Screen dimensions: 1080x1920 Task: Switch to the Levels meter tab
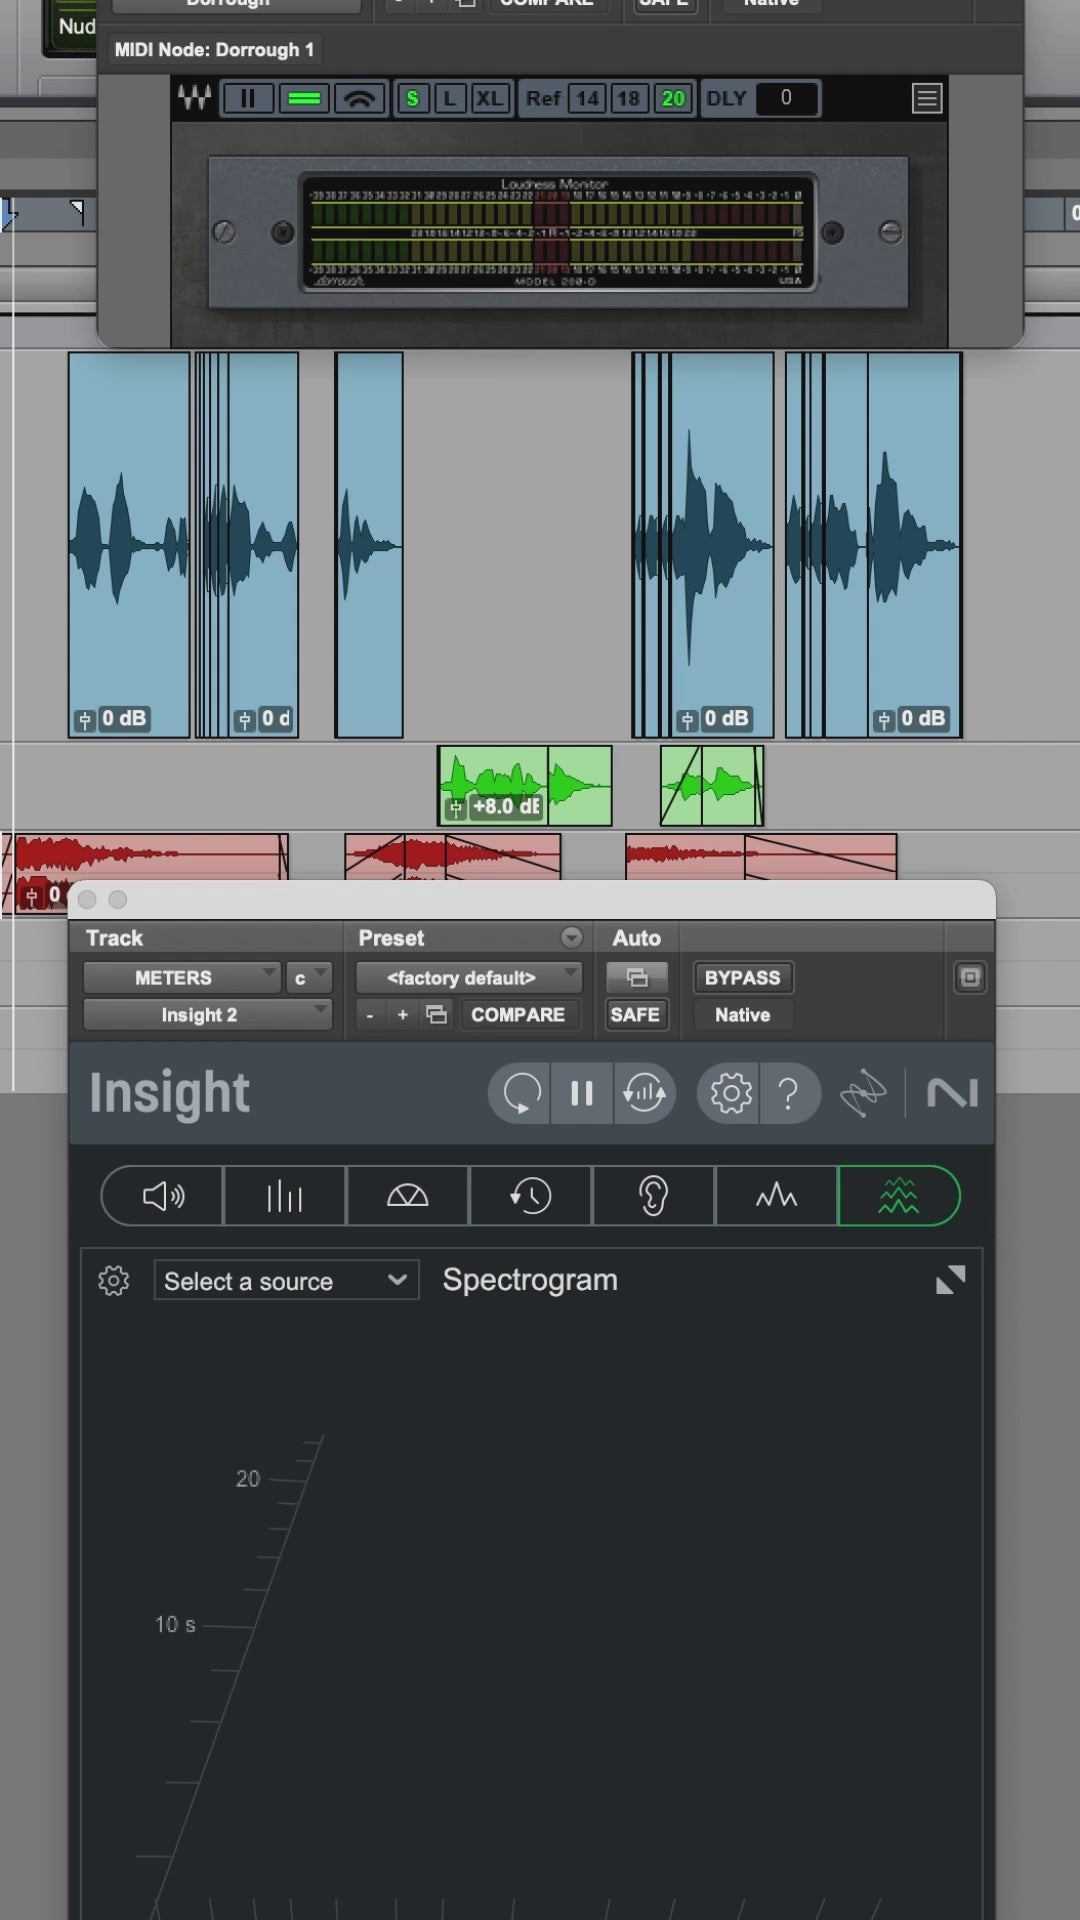(x=285, y=1196)
